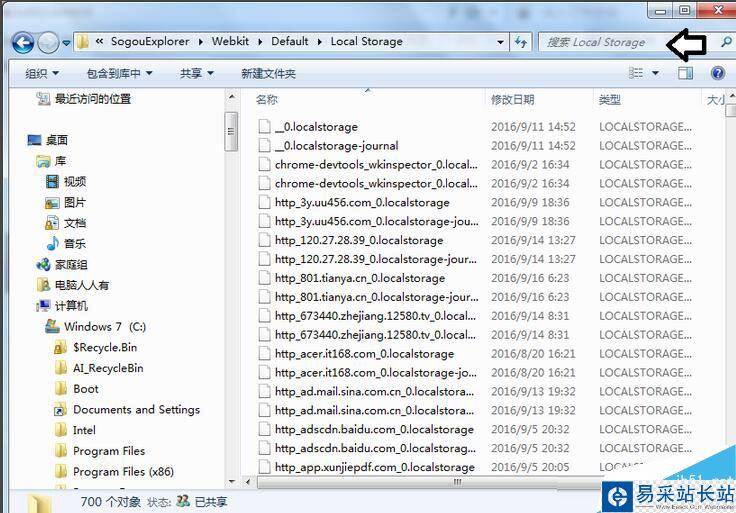The height and width of the screenshot is (513, 736).
Task: Select http_120.27.28.39_0.localstorage file icon
Action: (x=265, y=240)
